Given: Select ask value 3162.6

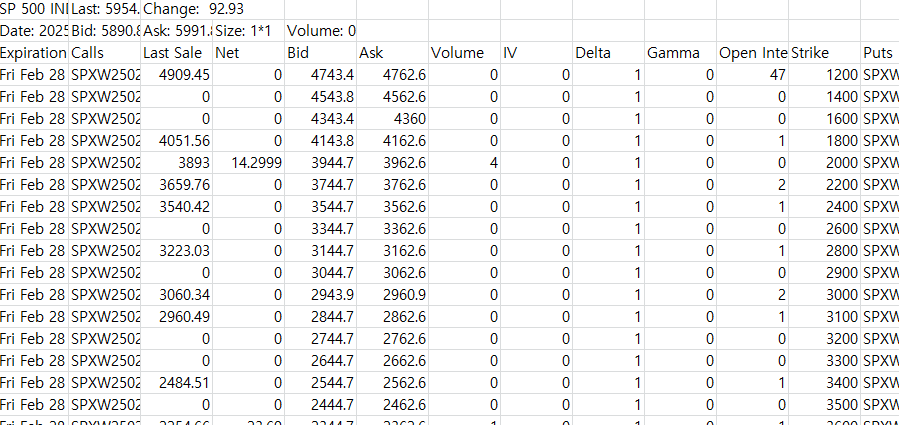Looking at the screenshot, I should [392, 251].
